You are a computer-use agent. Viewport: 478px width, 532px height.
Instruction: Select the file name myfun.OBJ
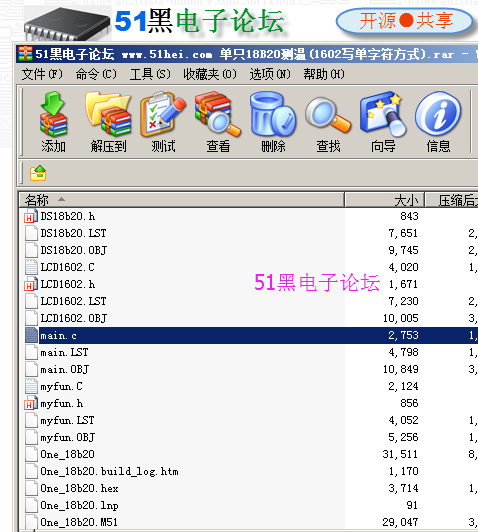tap(68, 437)
